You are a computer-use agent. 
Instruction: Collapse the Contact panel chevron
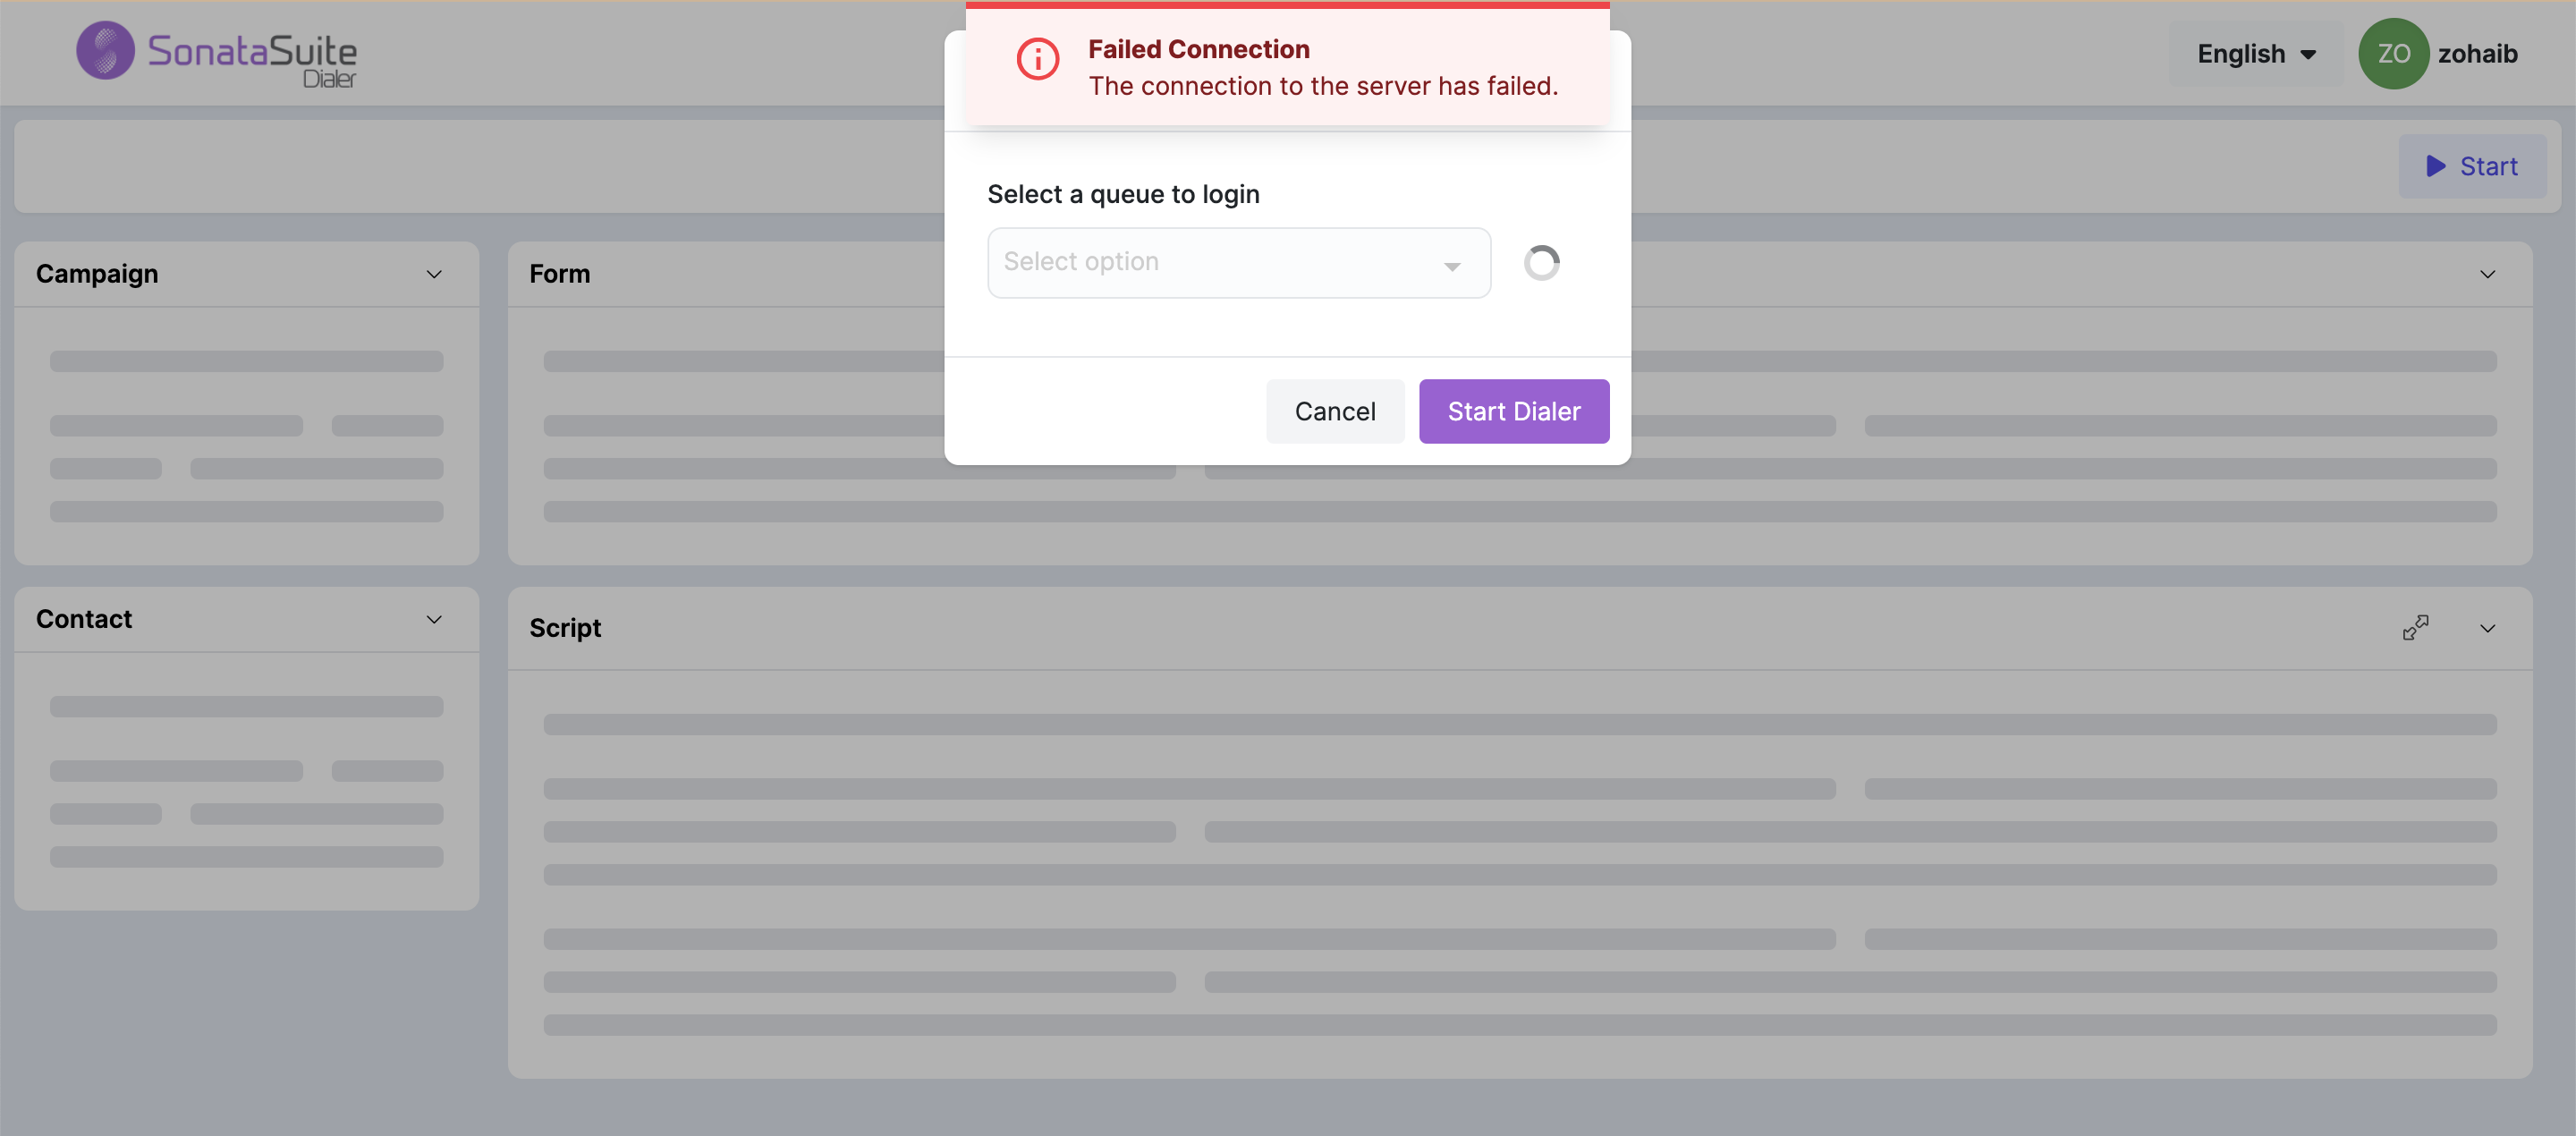click(x=434, y=620)
